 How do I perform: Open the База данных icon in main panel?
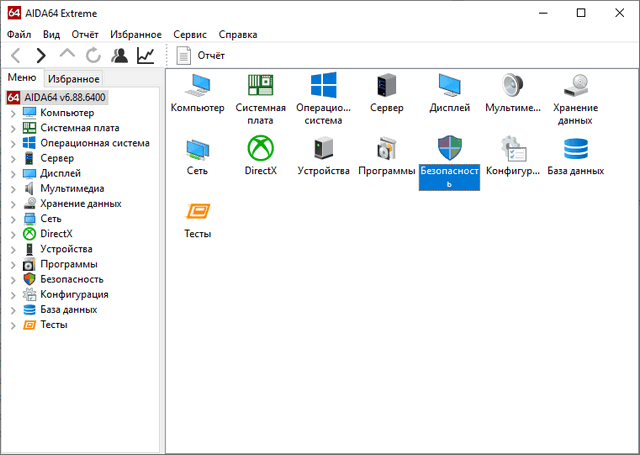click(x=575, y=149)
